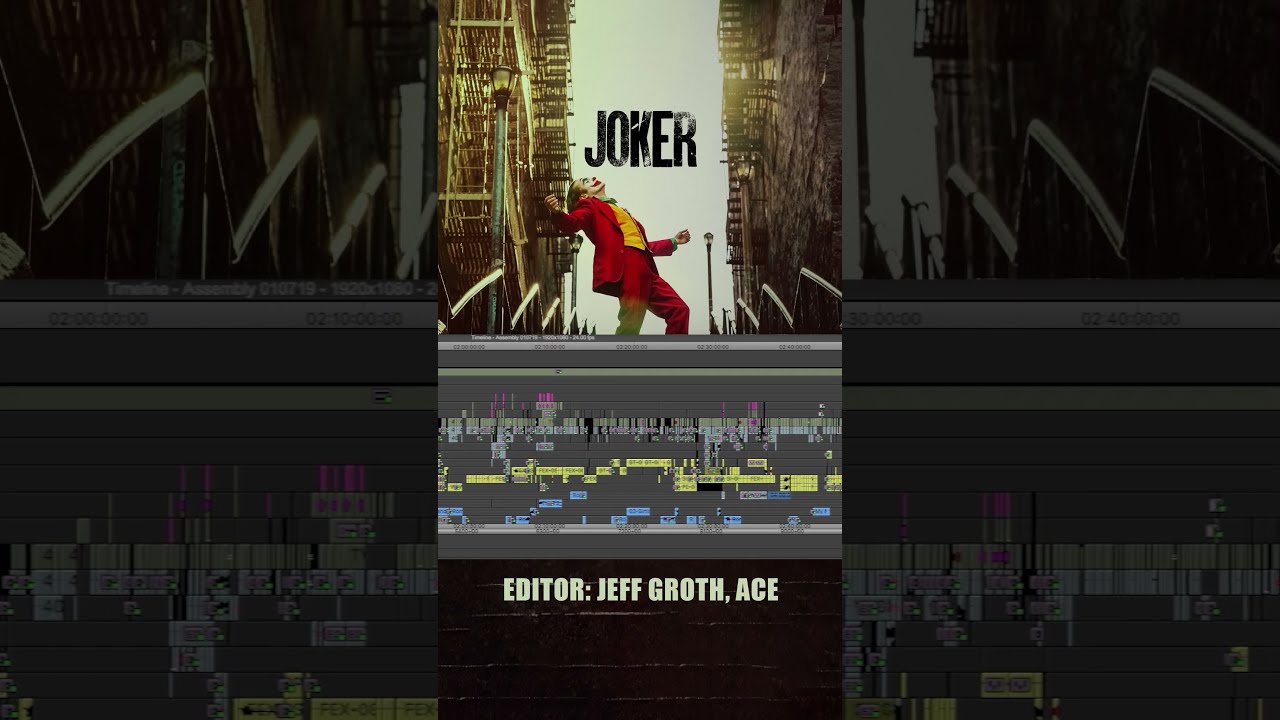This screenshot has height=720, width=1280.
Task: Select the black clip within the yellow track
Action: pos(710,487)
